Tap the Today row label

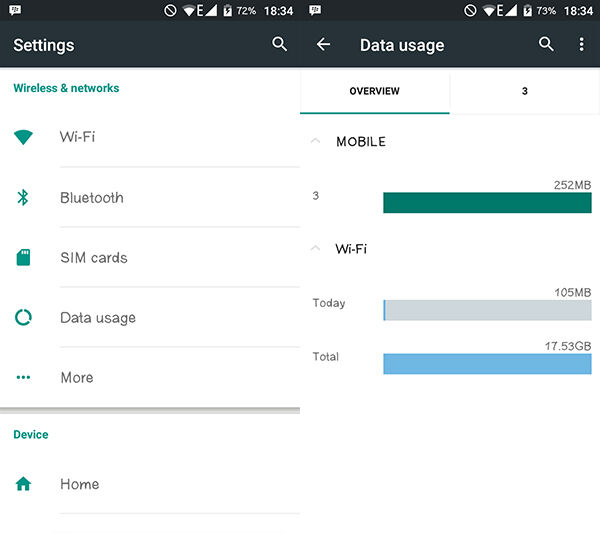[x=329, y=303]
